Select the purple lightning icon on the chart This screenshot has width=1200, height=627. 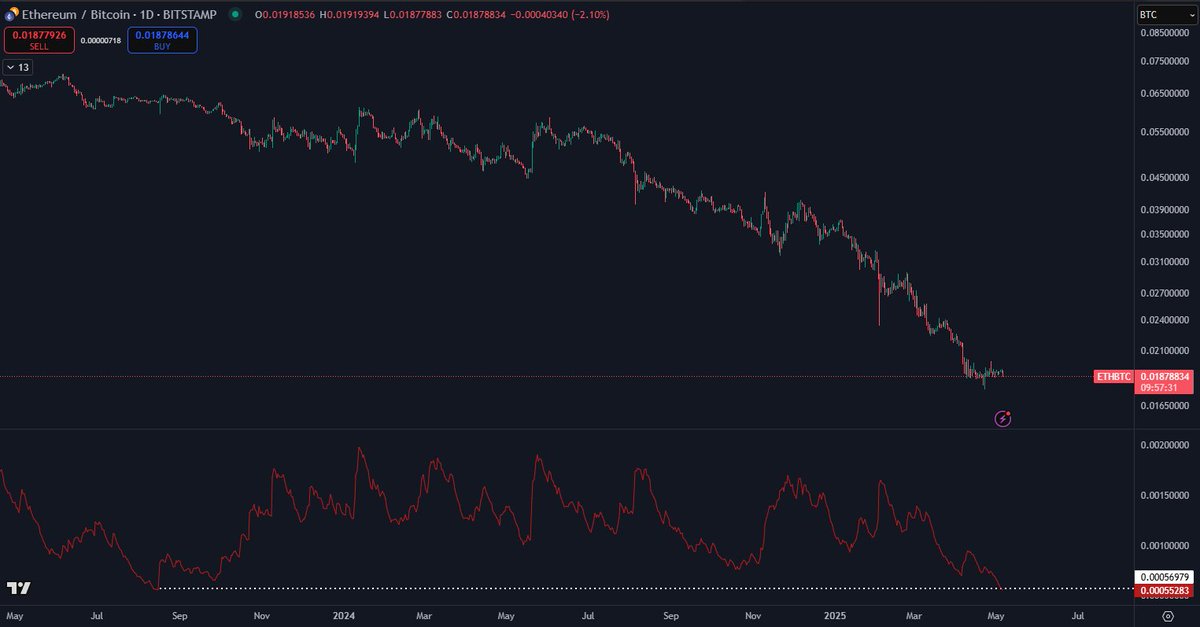click(x=1002, y=417)
